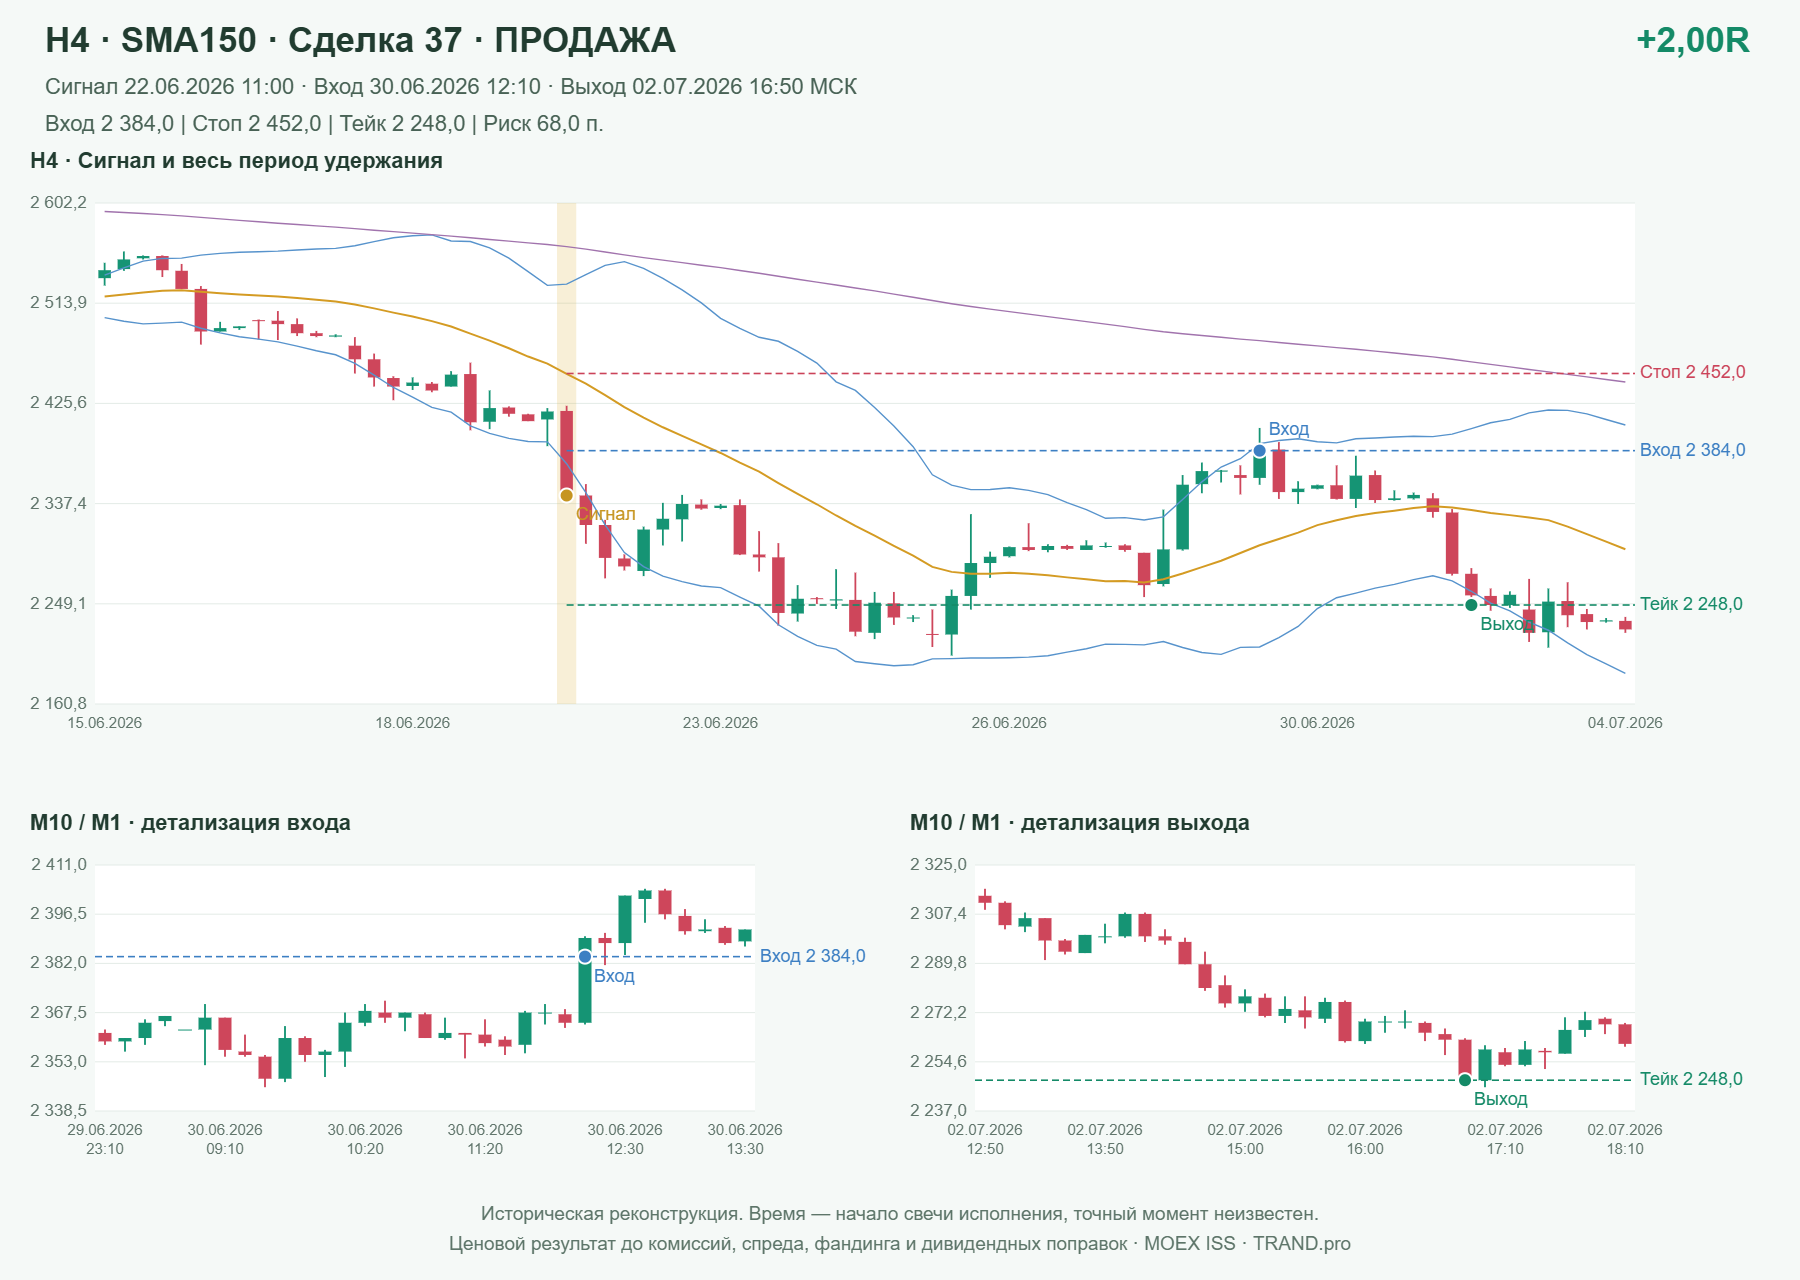Click the "Историческая реконструкция" disclaimer line
This screenshot has height=1280, width=1800.
900,1214
